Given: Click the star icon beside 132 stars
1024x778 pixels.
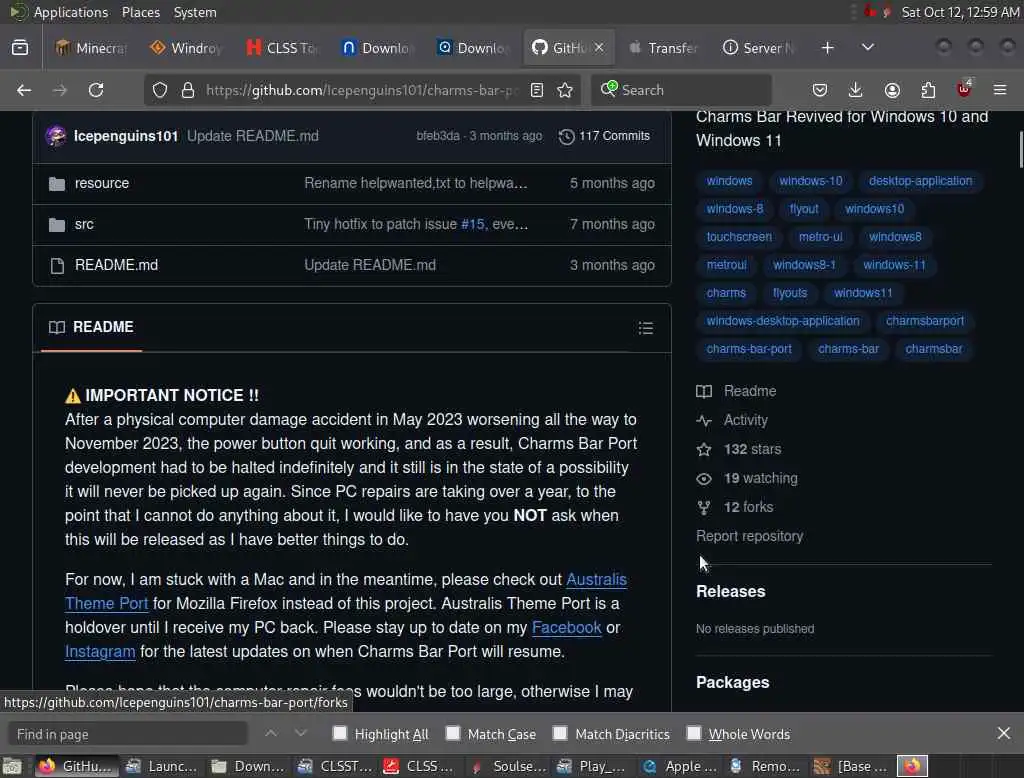Looking at the screenshot, I should tap(704, 449).
